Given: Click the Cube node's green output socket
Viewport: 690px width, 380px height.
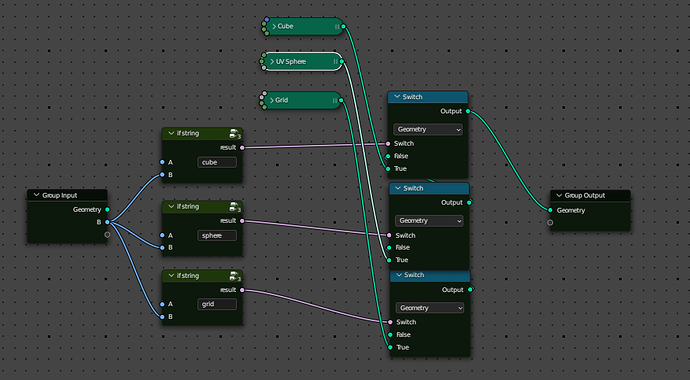Looking at the screenshot, I should click(343, 26).
